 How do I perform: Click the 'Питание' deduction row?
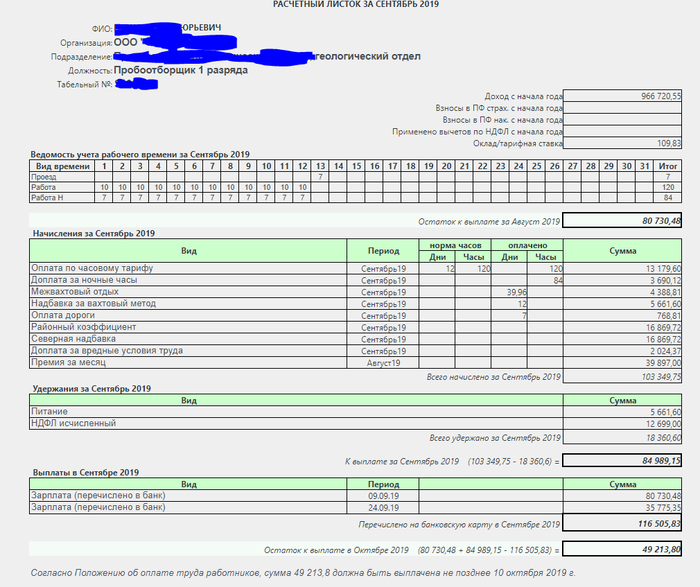point(355,412)
